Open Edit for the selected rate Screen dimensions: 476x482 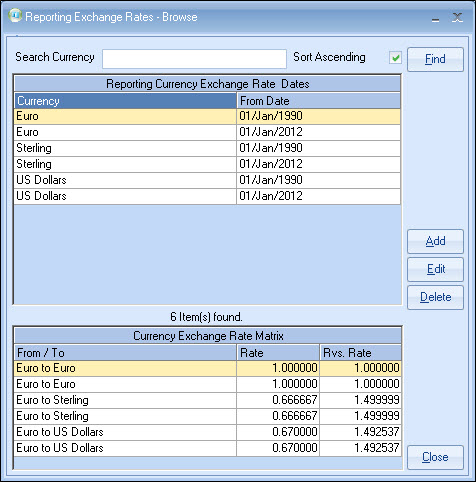pyautogui.click(x=435, y=269)
